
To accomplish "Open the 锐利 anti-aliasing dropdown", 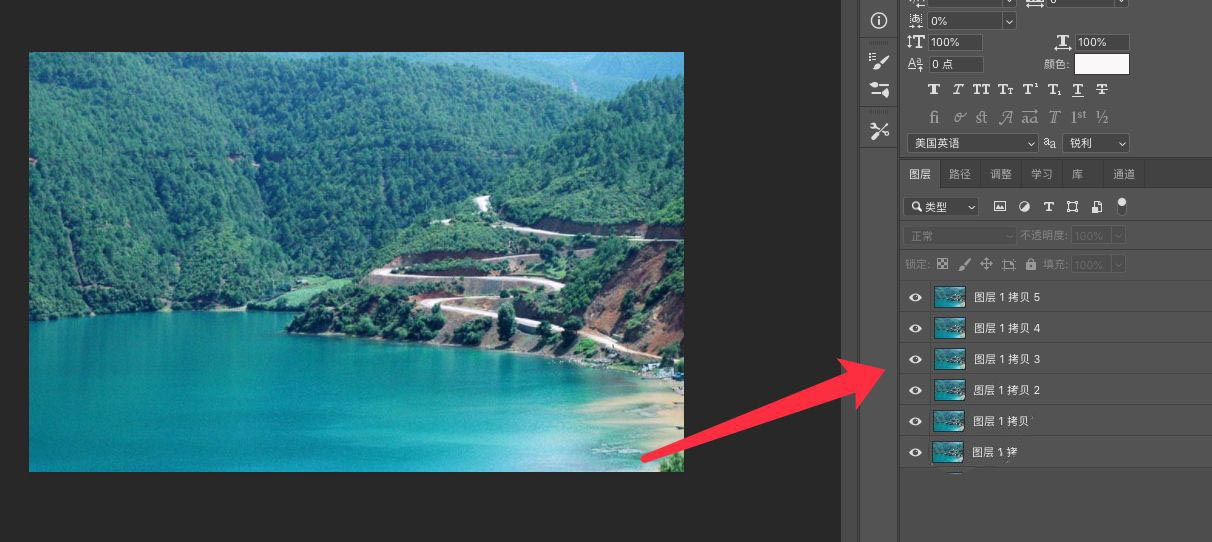I will click(x=1096, y=143).
